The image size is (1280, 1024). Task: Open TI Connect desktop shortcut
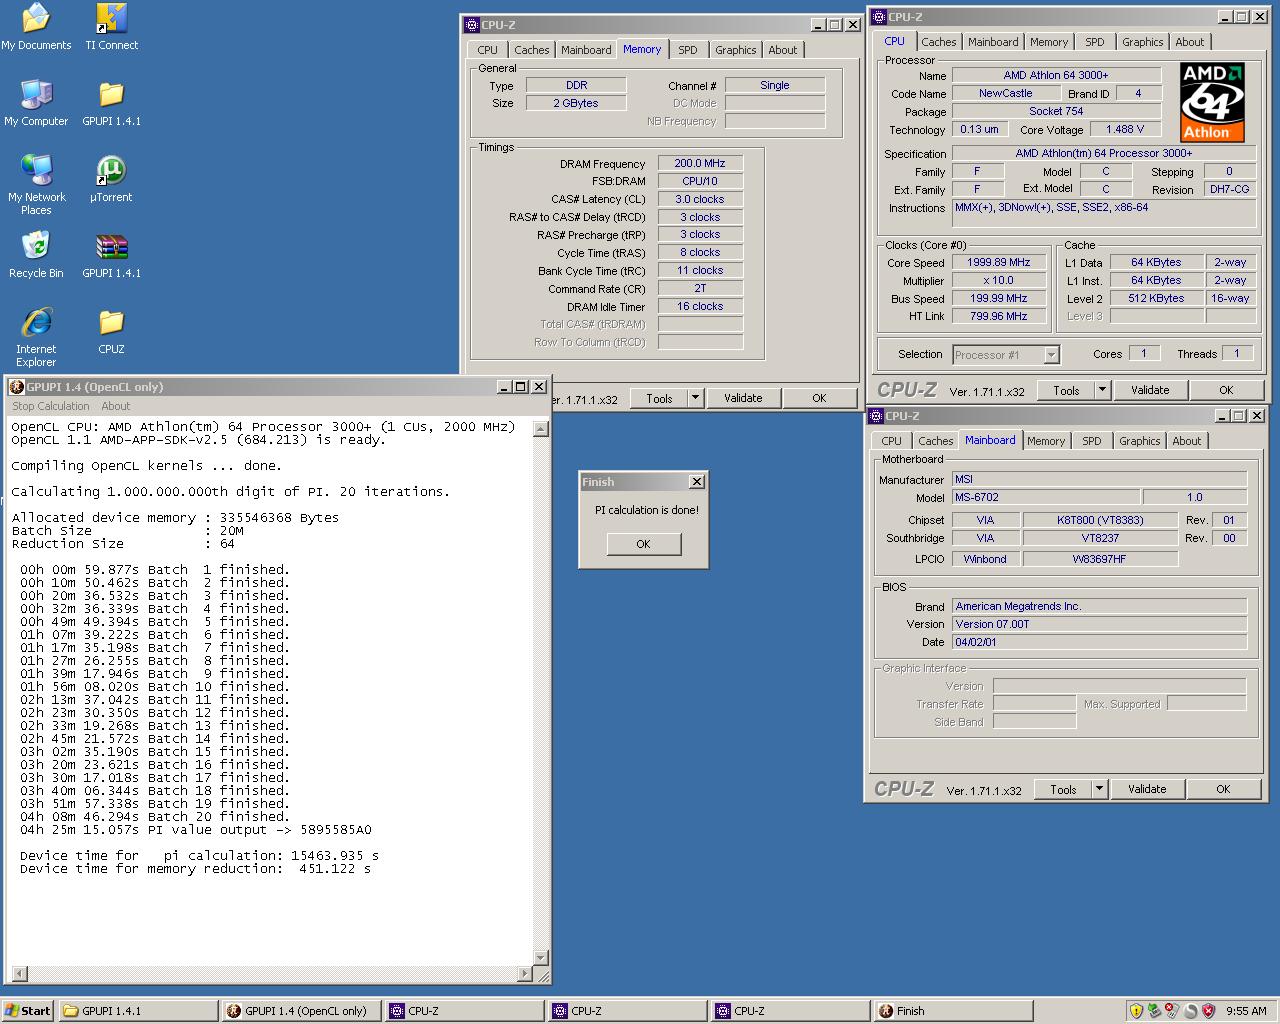point(111,27)
